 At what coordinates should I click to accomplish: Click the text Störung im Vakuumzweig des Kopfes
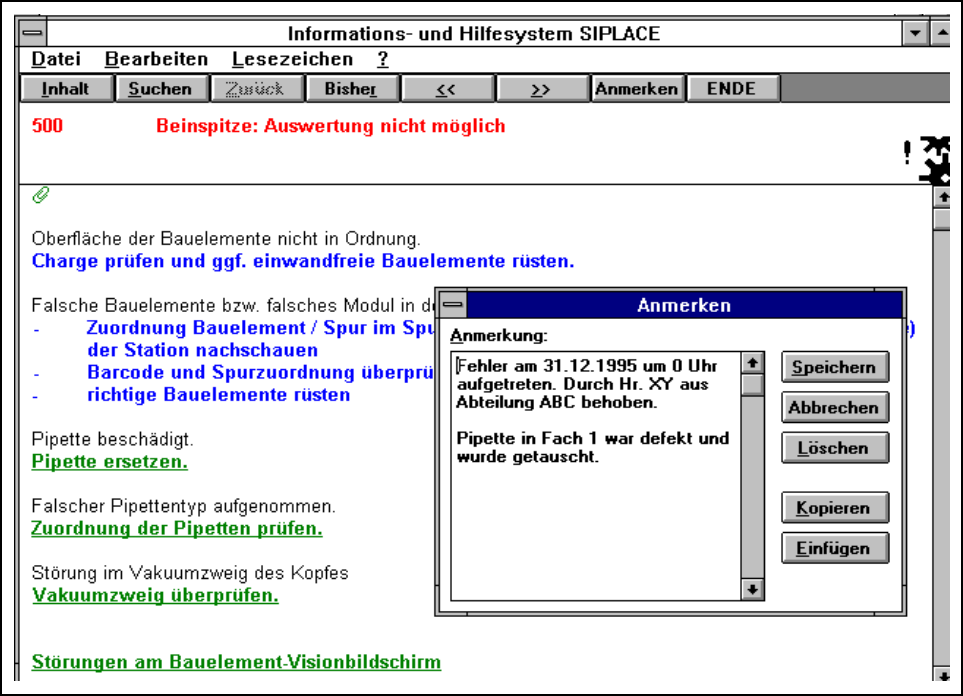(x=190, y=573)
